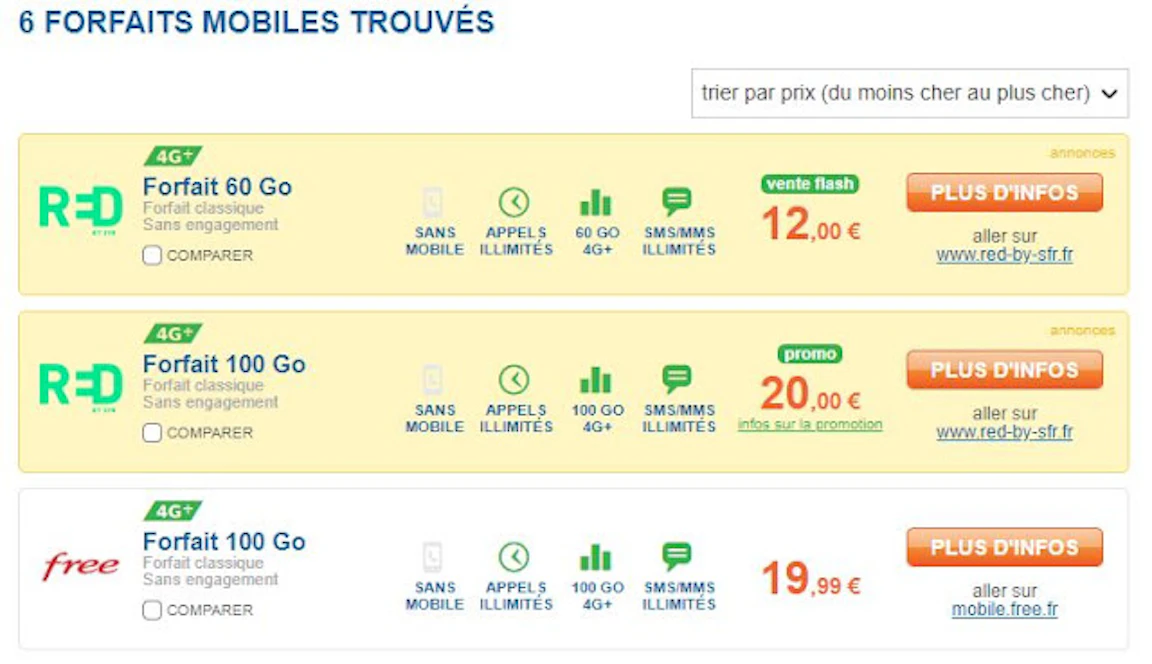Tick the Comparer checkbox for RED Forfait 100 Go
This screenshot has width=1152, height=664.
tap(152, 433)
